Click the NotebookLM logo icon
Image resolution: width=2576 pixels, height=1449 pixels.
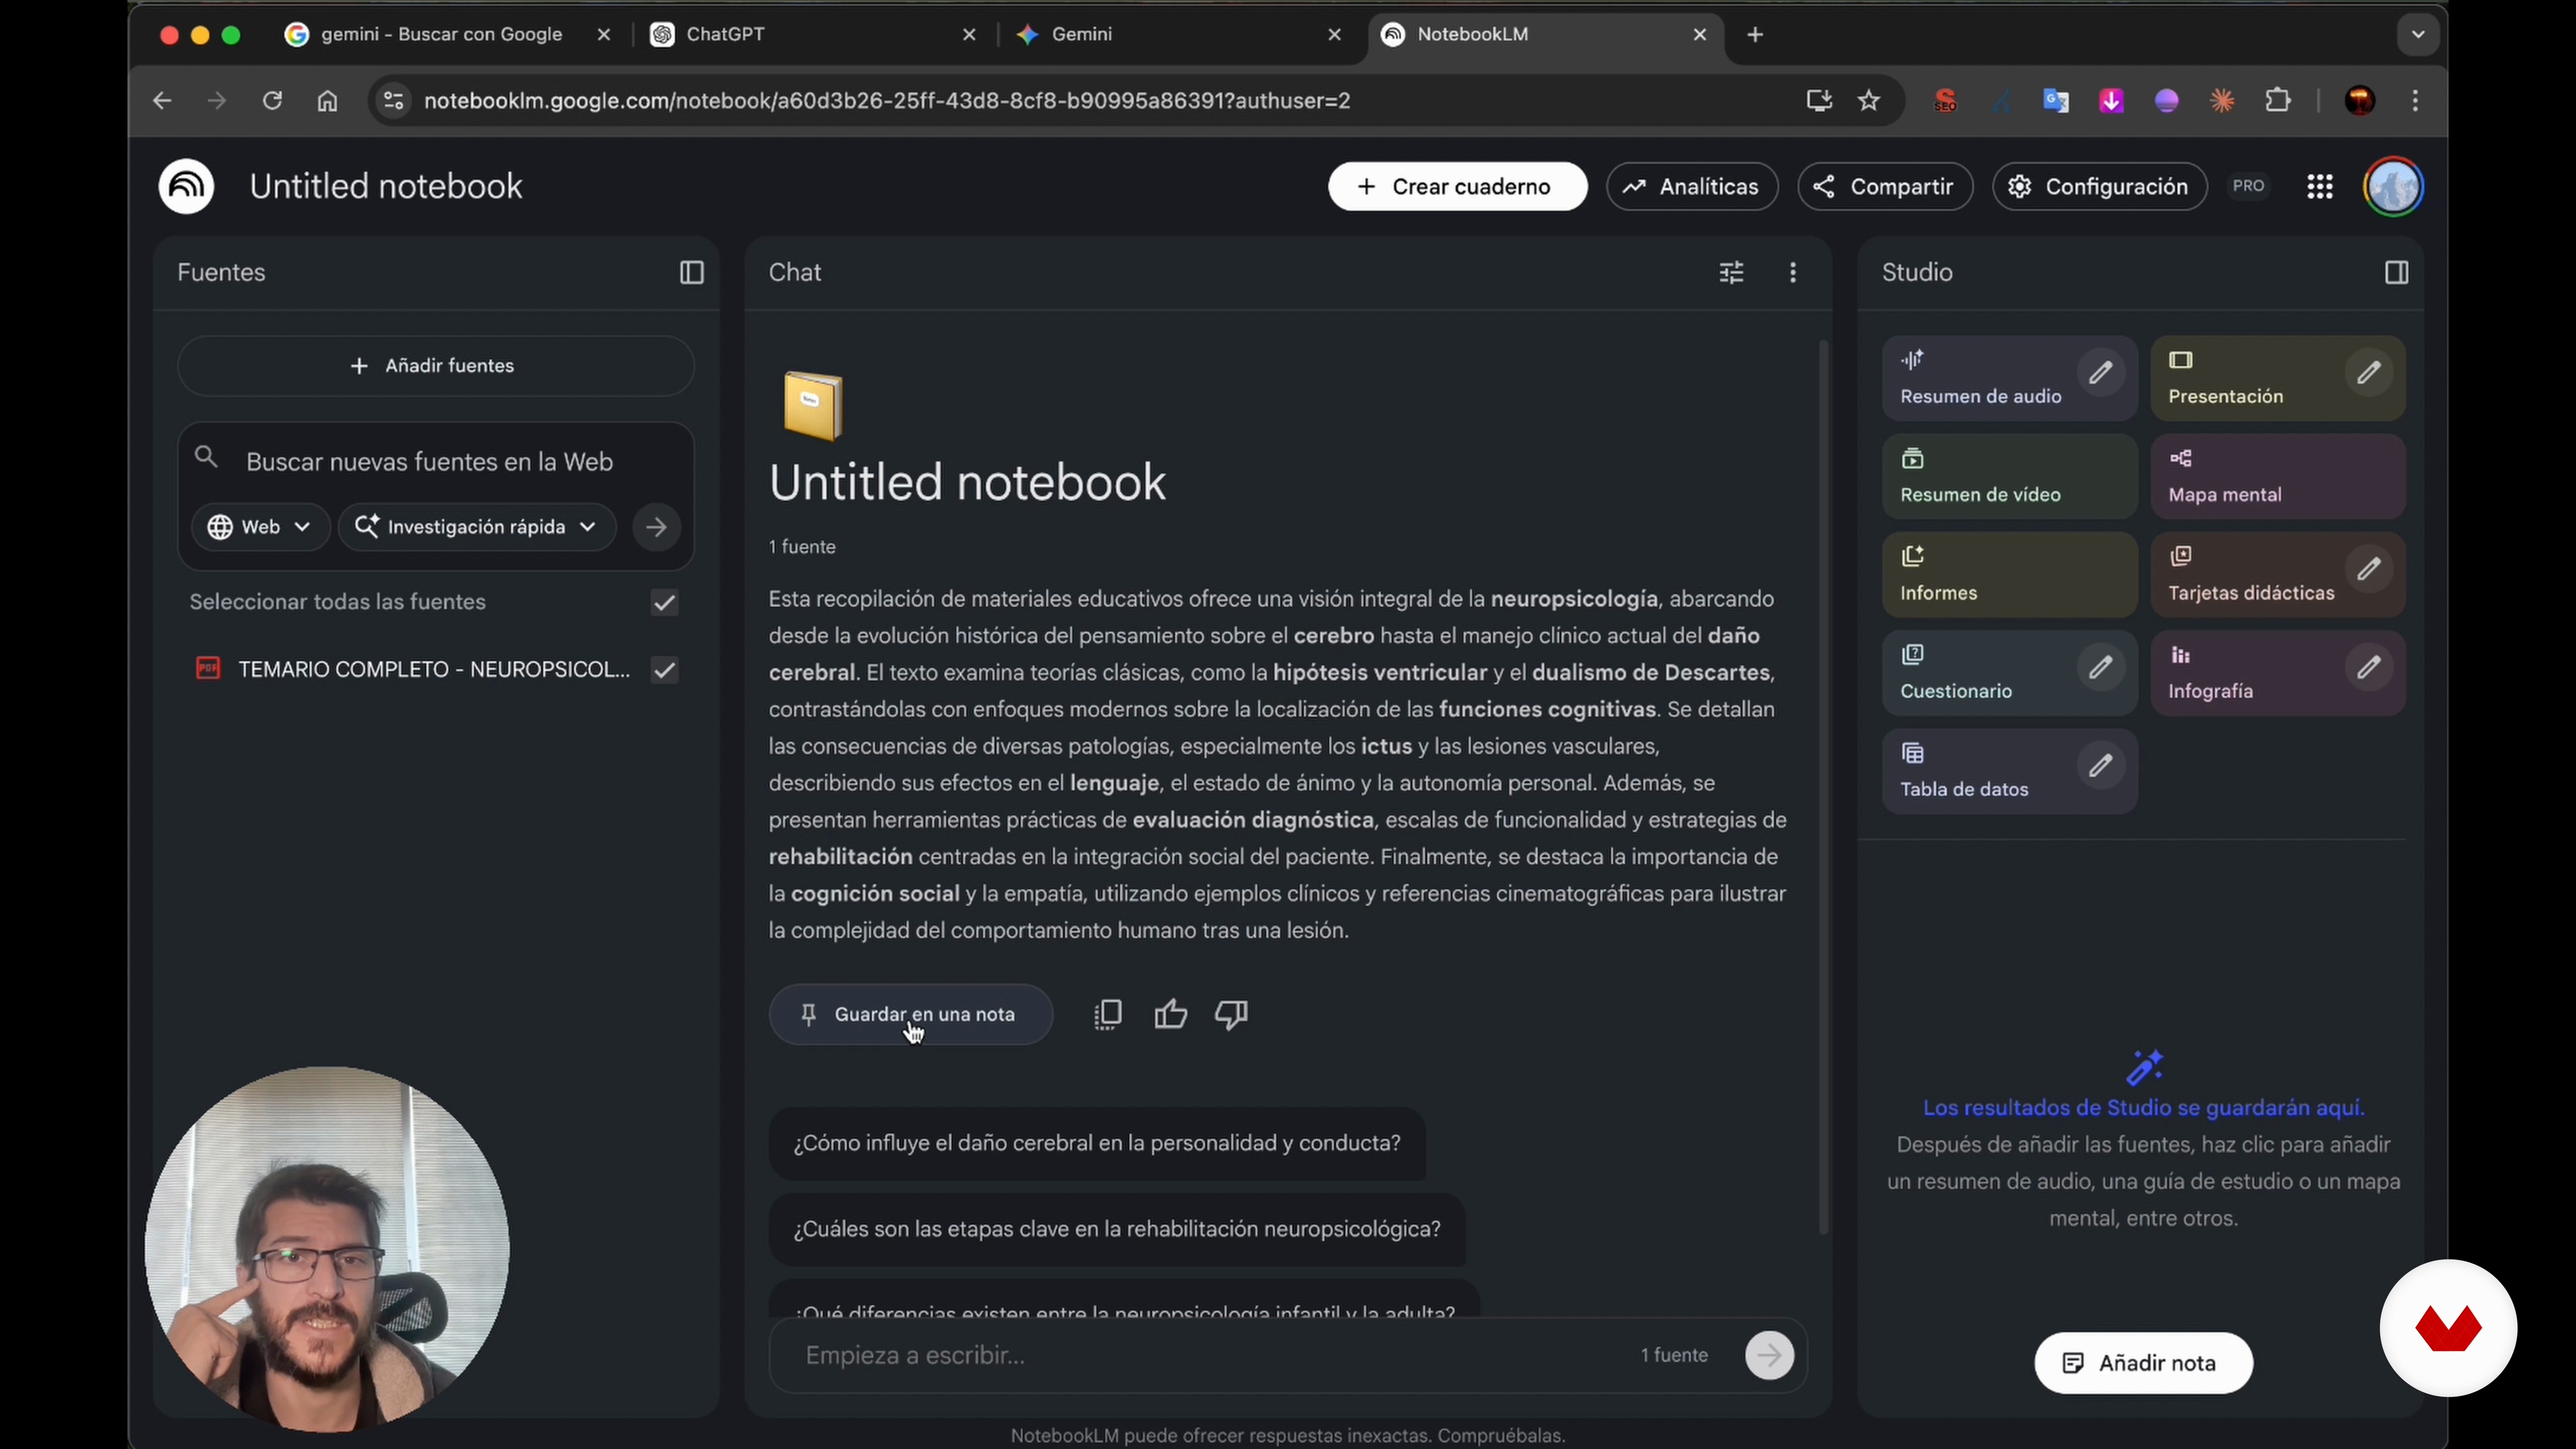point(186,186)
